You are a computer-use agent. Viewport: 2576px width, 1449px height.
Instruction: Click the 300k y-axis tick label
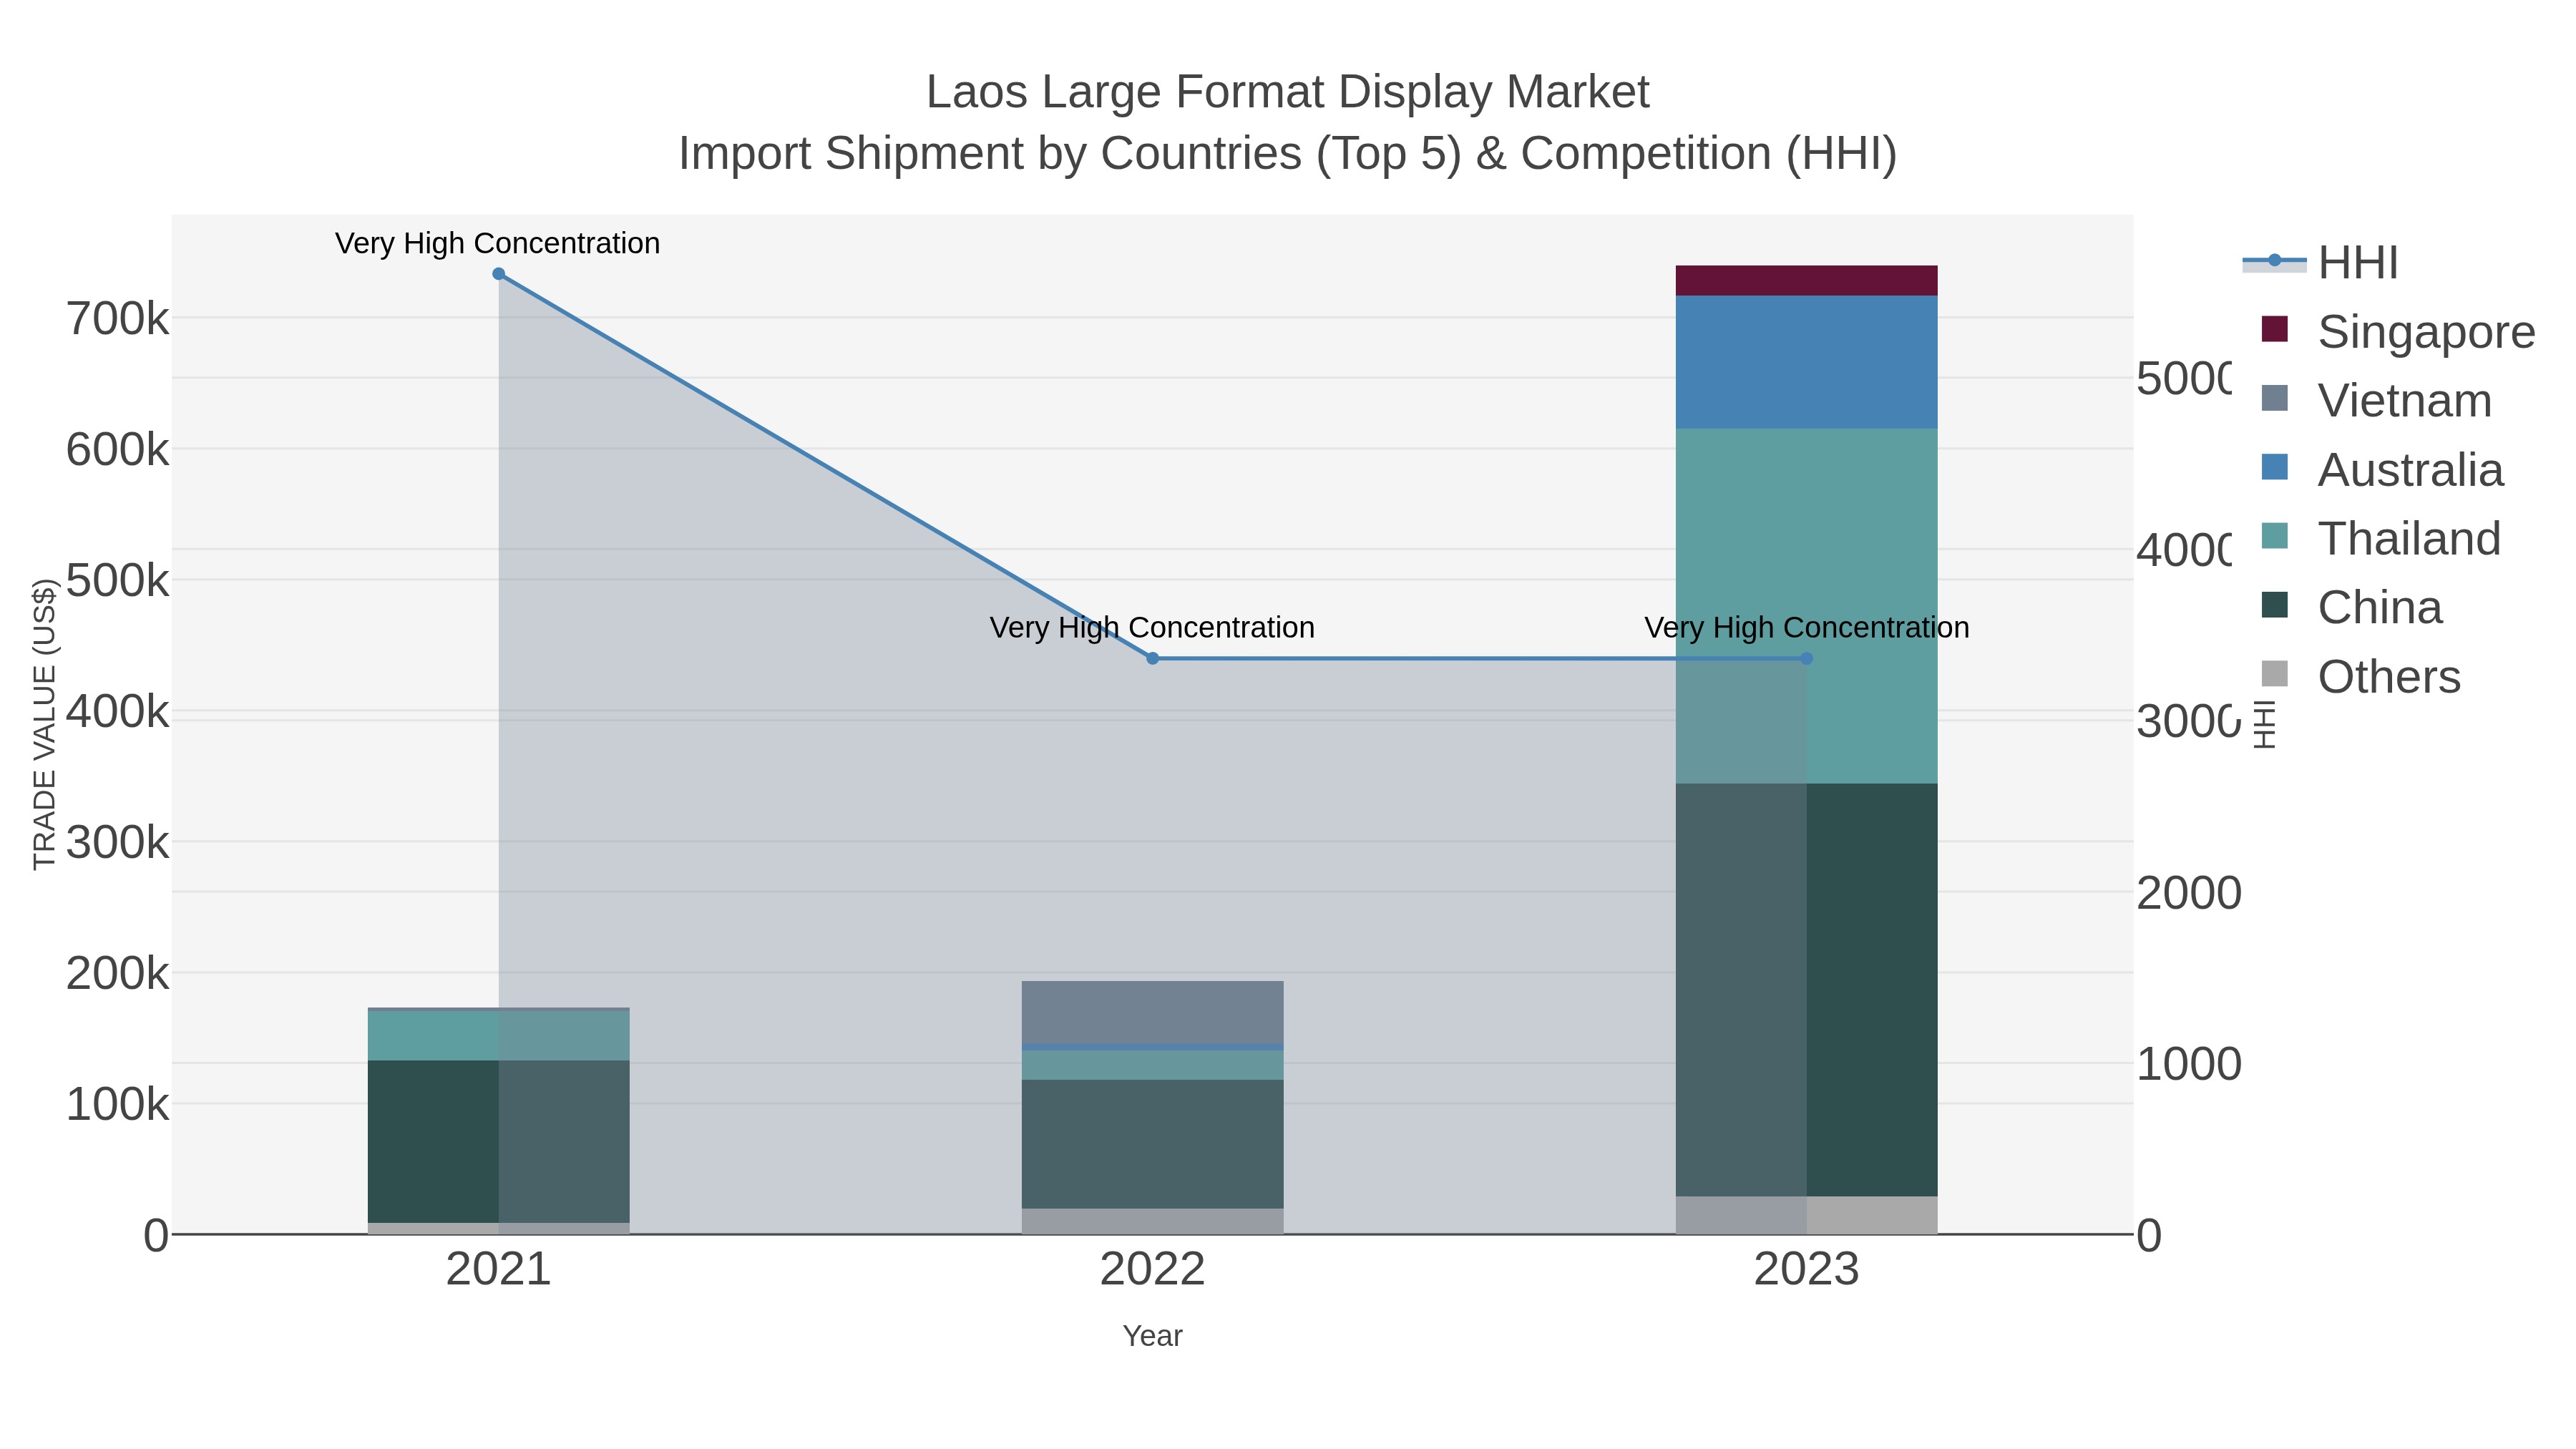(118, 843)
